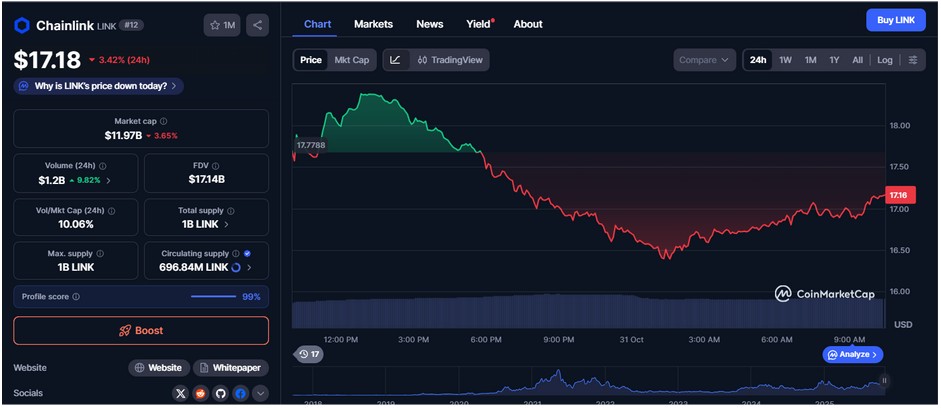Expand more social links chevron
This screenshot has height=410, width=941.
click(260, 394)
